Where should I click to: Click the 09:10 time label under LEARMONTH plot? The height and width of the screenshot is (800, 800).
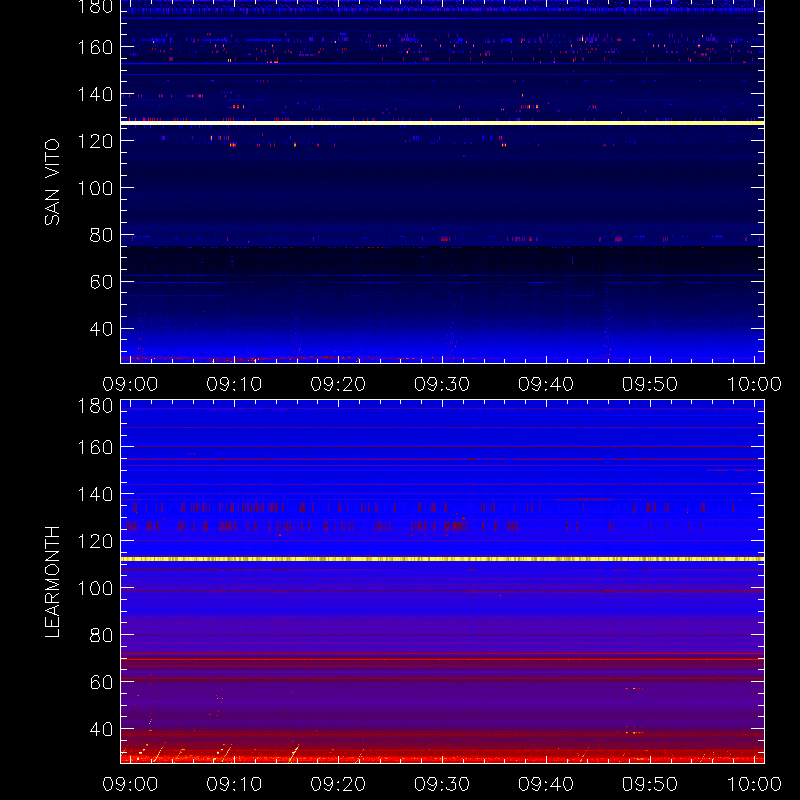pyautogui.click(x=234, y=784)
